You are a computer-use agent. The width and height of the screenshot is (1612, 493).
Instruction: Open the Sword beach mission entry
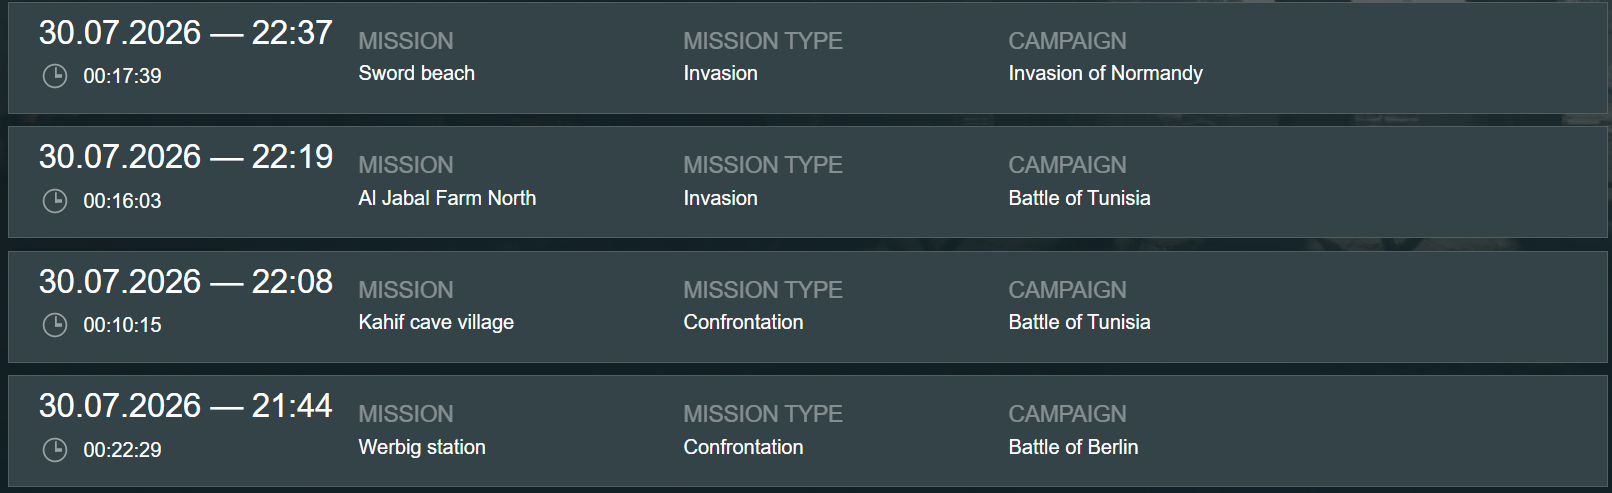pos(416,73)
